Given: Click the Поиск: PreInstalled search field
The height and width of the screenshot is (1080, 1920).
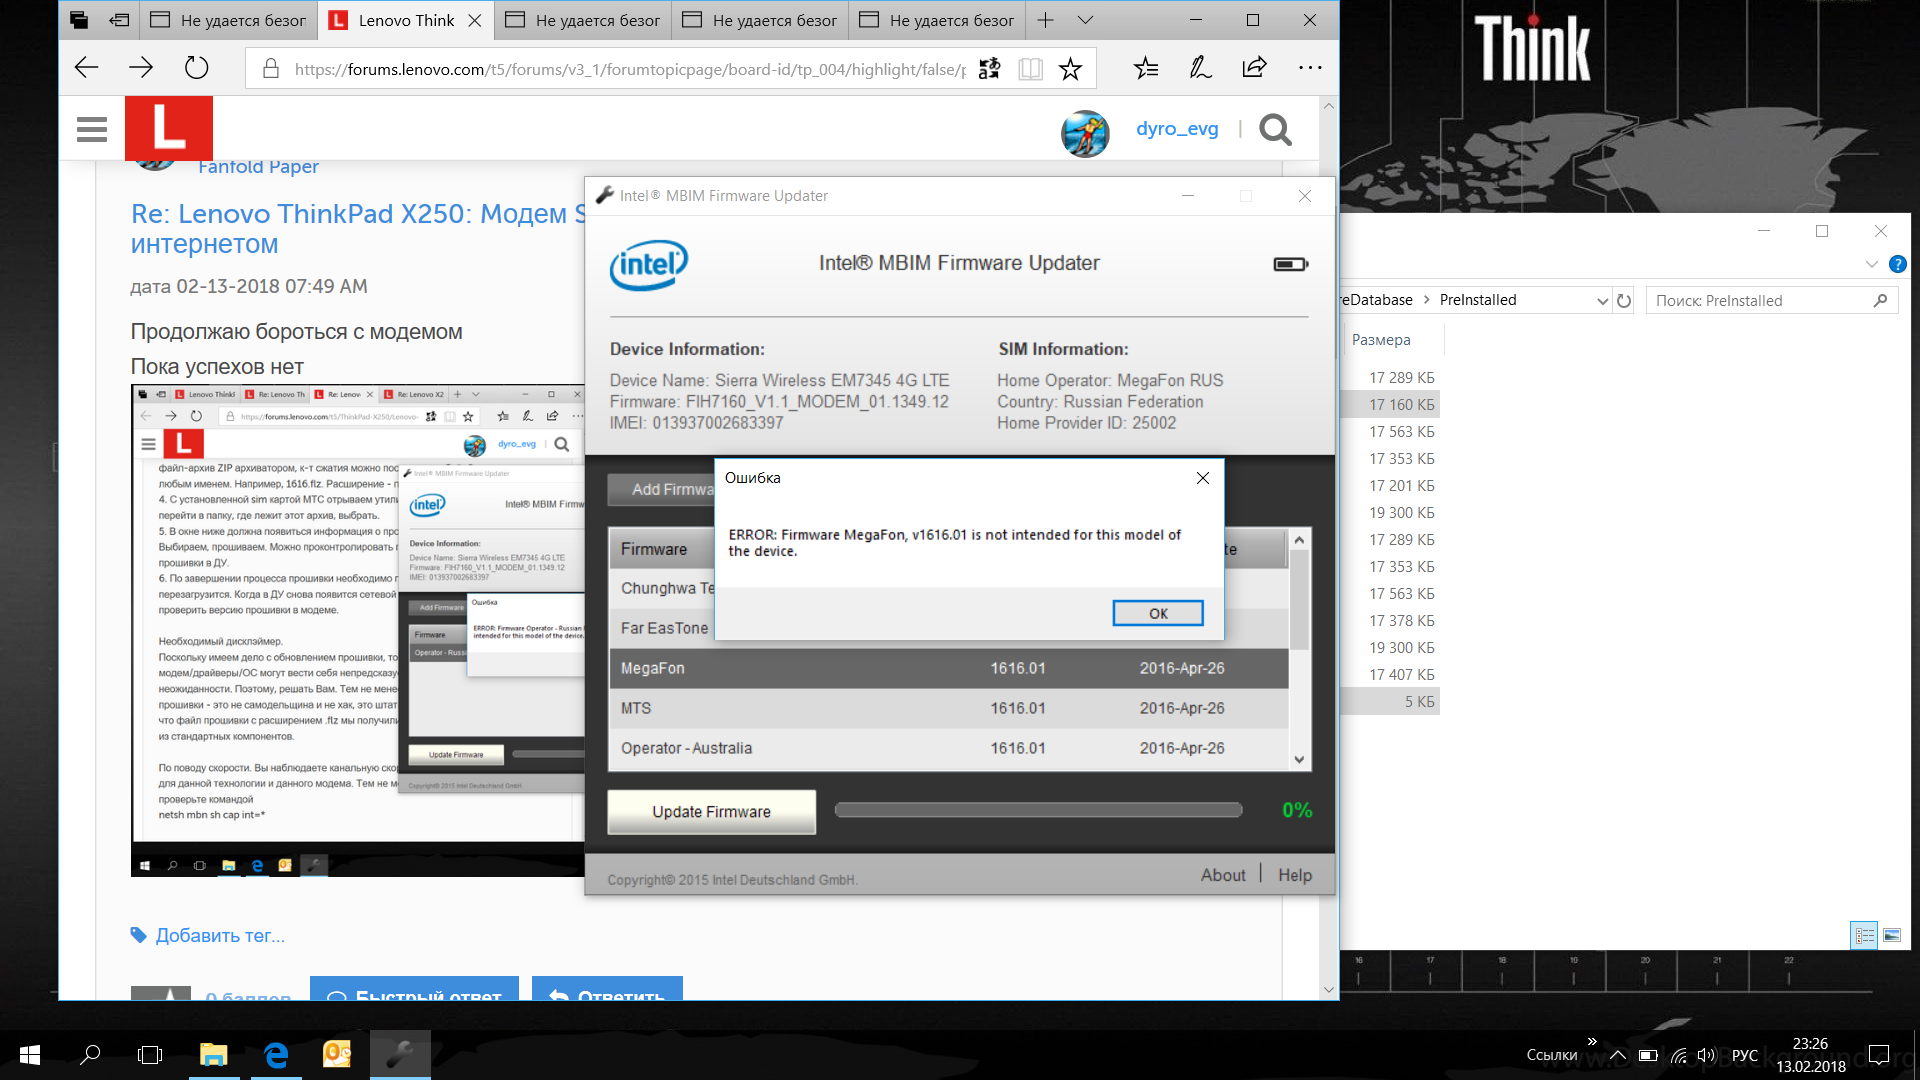Looking at the screenshot, I should pos(1770,301).
